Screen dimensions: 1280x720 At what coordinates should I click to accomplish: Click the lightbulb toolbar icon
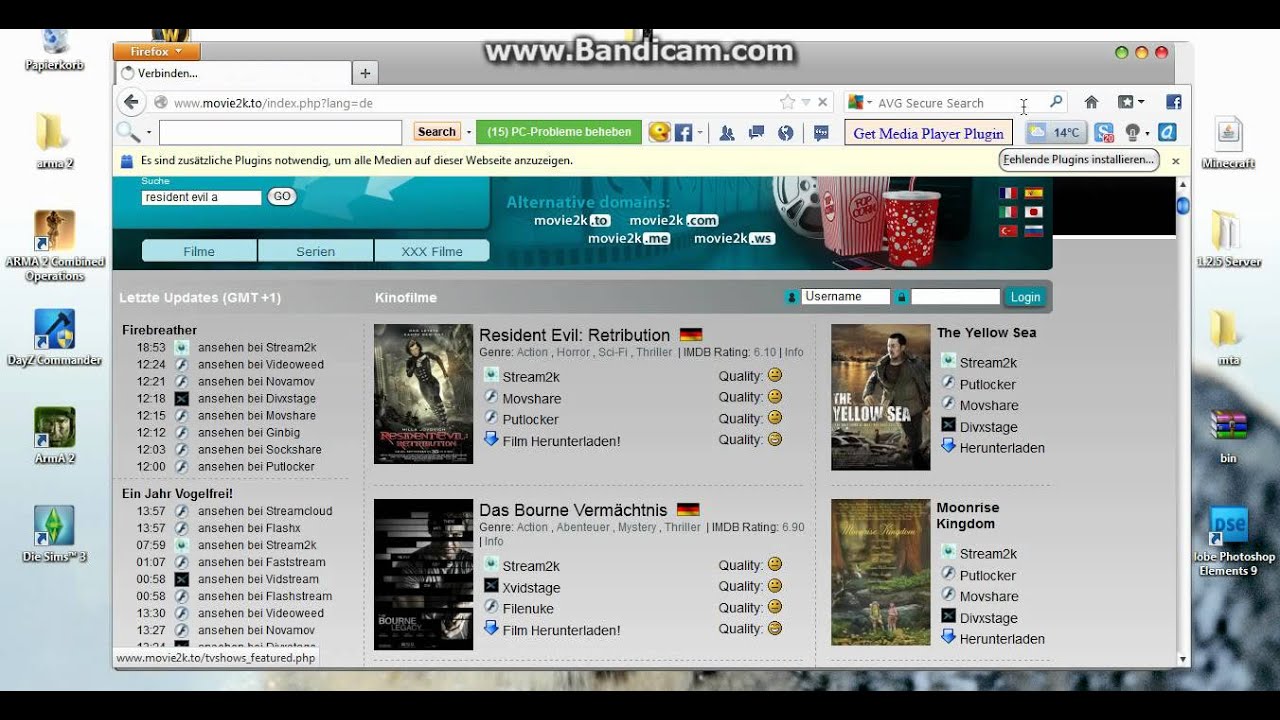pos(1132,132)
